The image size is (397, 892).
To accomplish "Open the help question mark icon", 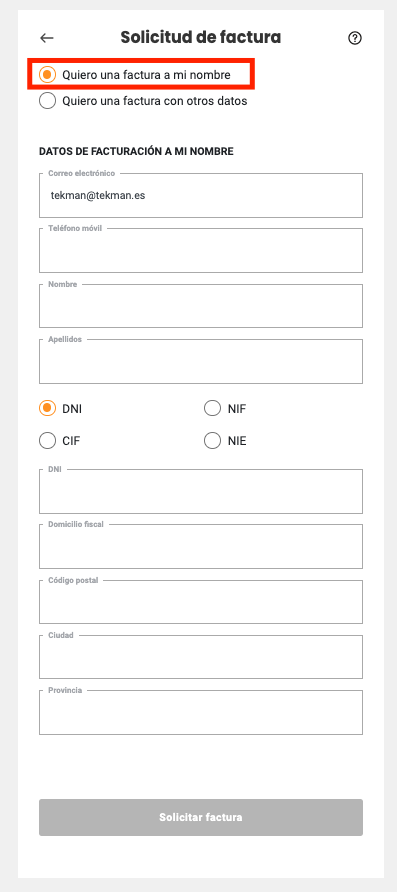I will (x=355, y=38).
